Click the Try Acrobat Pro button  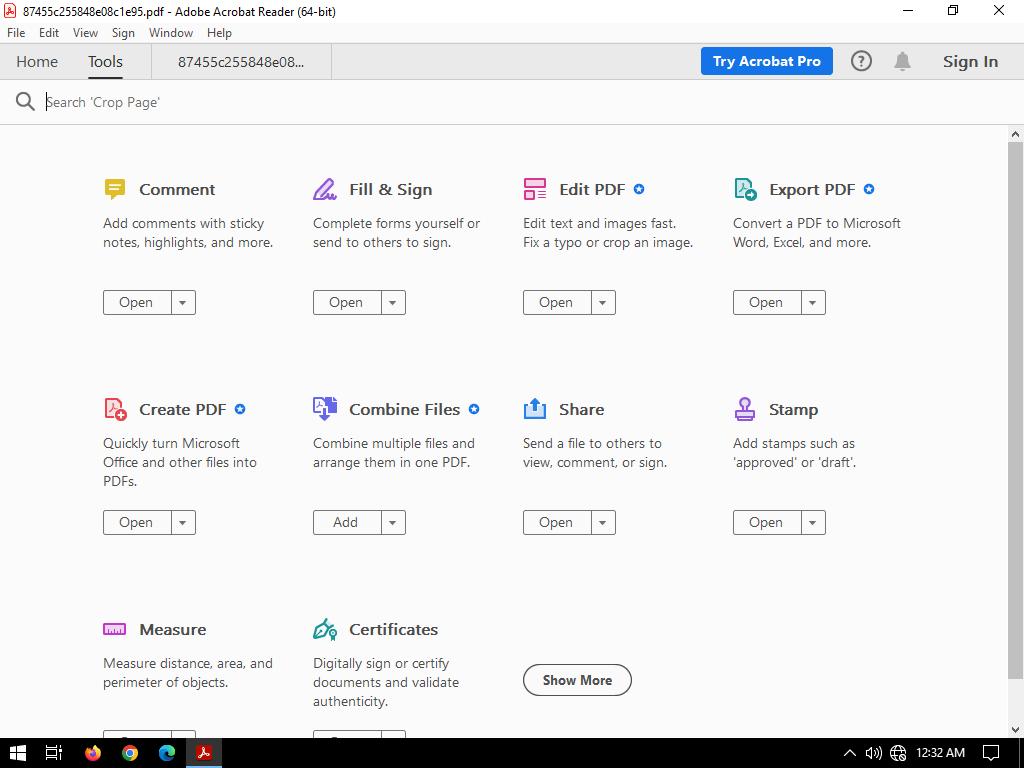click(766, 61)
